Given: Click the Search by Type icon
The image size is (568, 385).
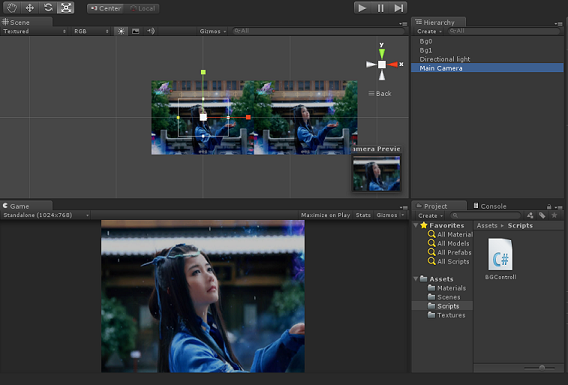Looking at the screenshot, I should point(530,215).
